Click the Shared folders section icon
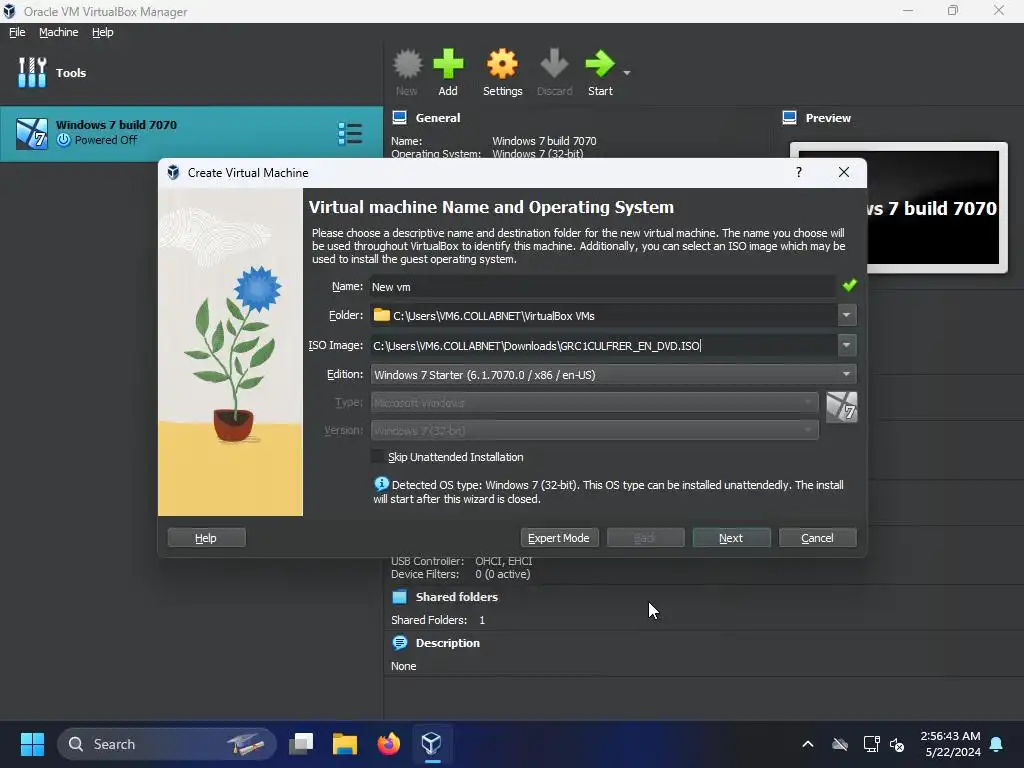The image size is (1024, 768). click(399, 597)
